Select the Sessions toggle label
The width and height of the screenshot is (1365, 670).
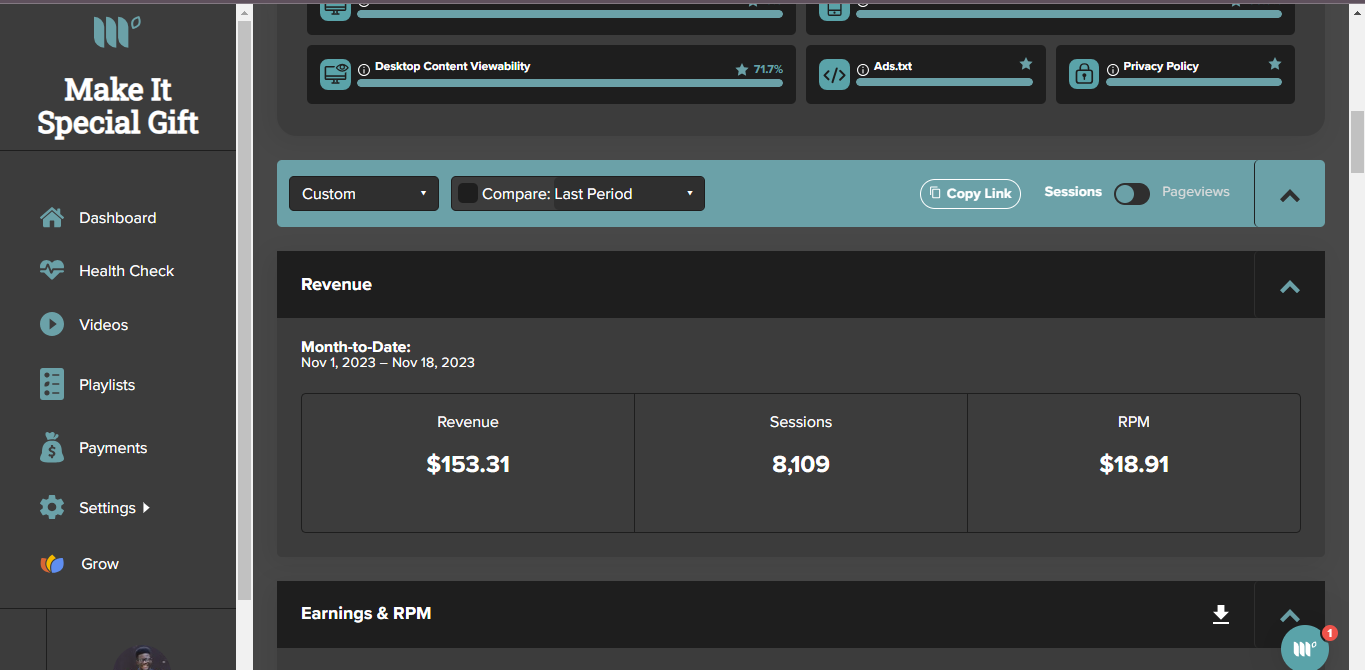[1073, 192]
